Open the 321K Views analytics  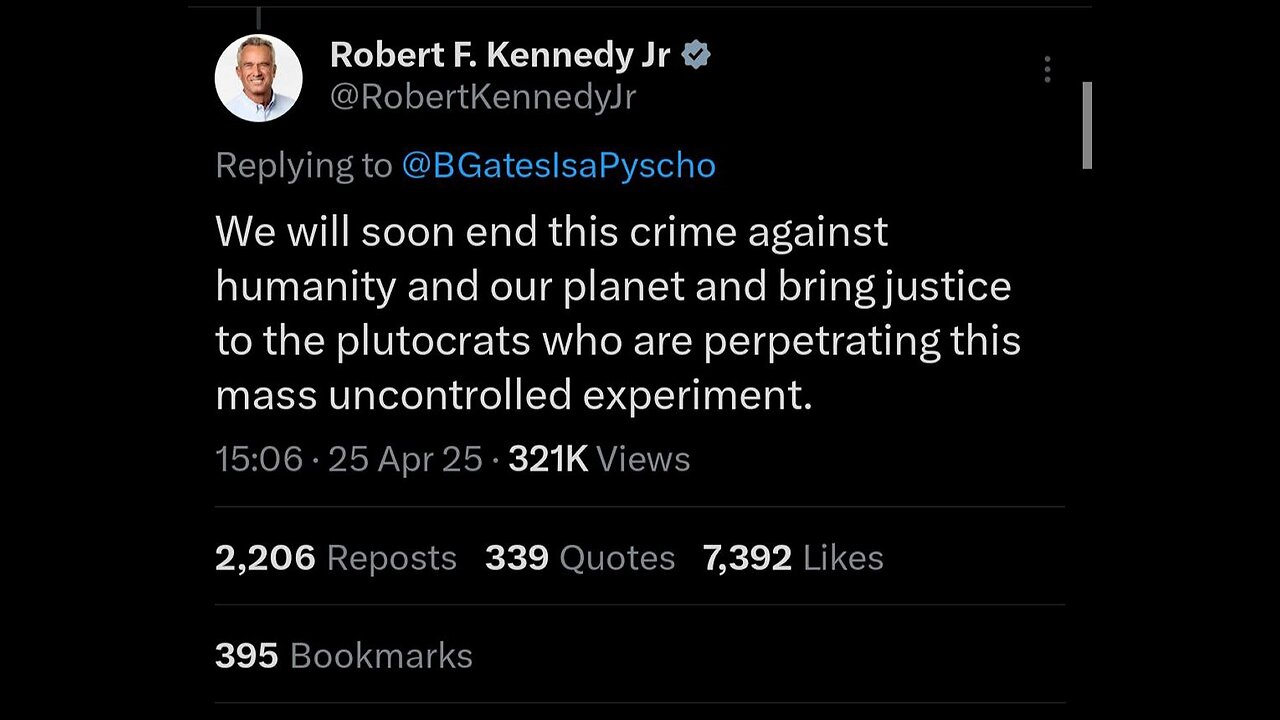pos(599,459)
